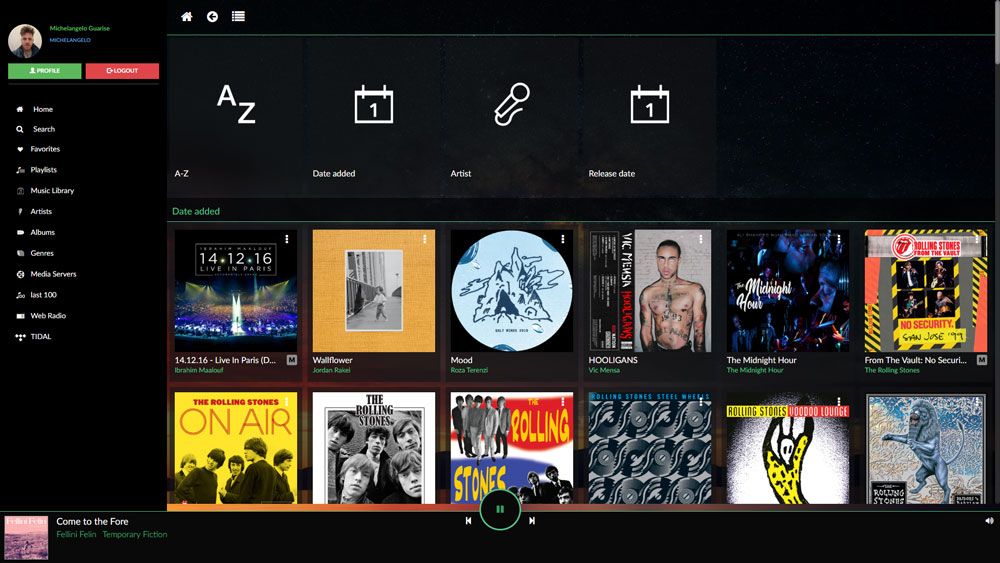Open TIDAL in the sidebar

[x=40, y=337]
